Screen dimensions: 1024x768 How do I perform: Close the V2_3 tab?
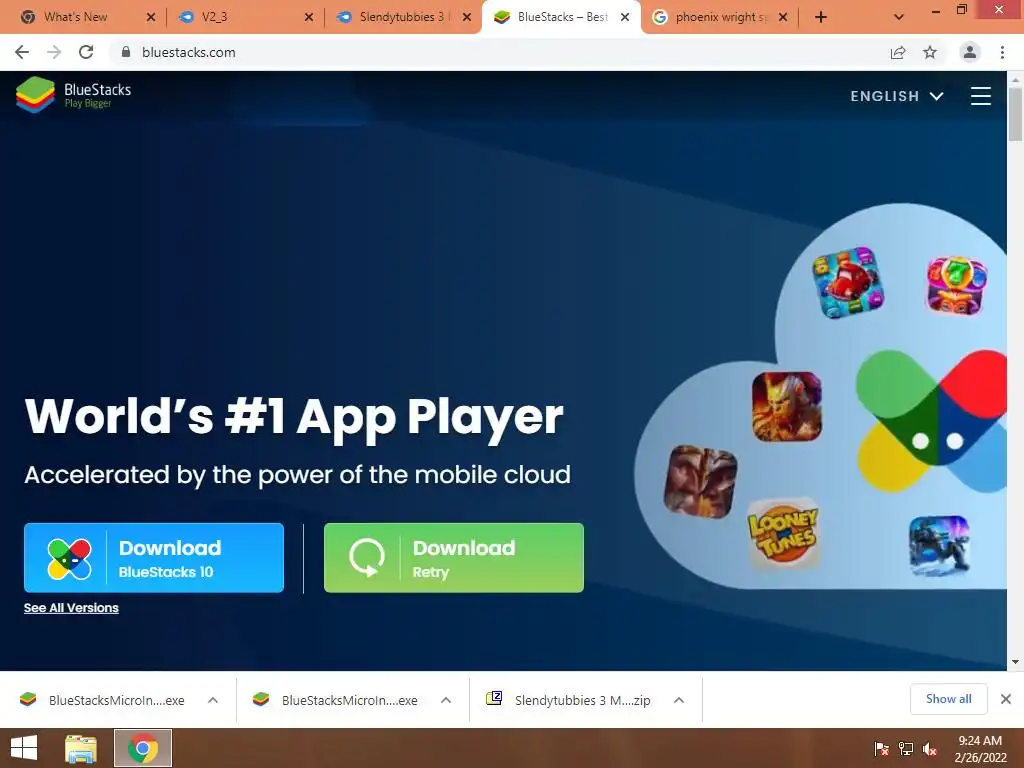pos(309,17)
